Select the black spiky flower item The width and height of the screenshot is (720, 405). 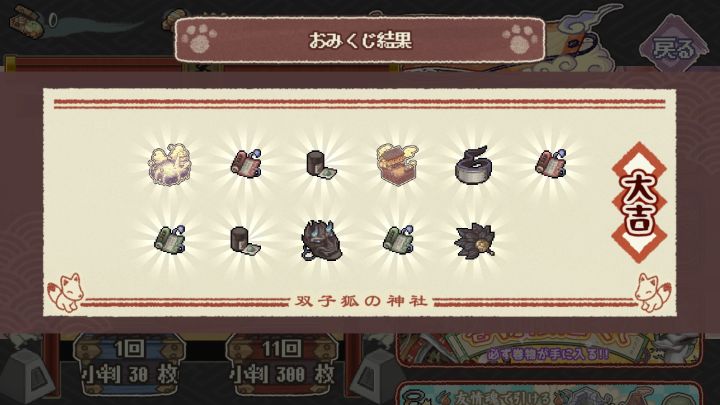pyautogui.click(x=474, y=241)
